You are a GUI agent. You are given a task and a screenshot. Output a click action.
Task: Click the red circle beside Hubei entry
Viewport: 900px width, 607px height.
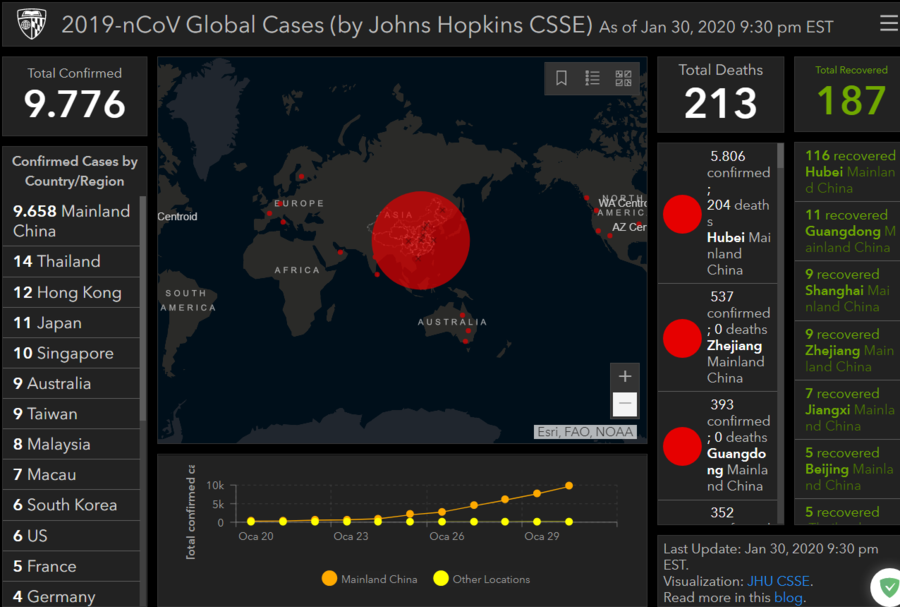[682, 214]
